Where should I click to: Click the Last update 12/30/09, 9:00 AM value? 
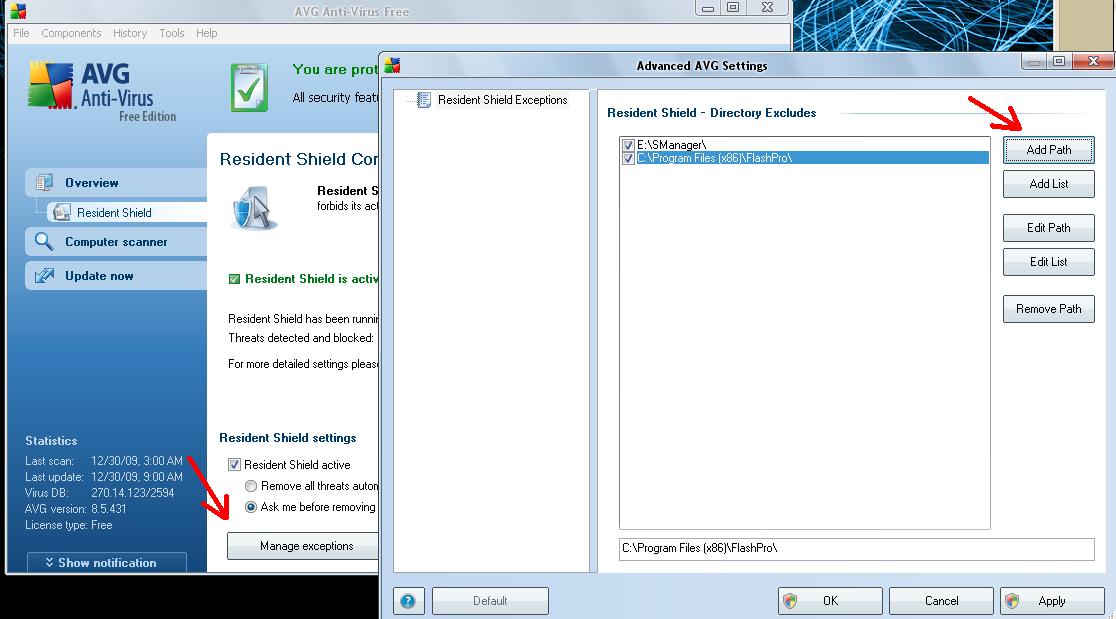[x=137, y=477]
